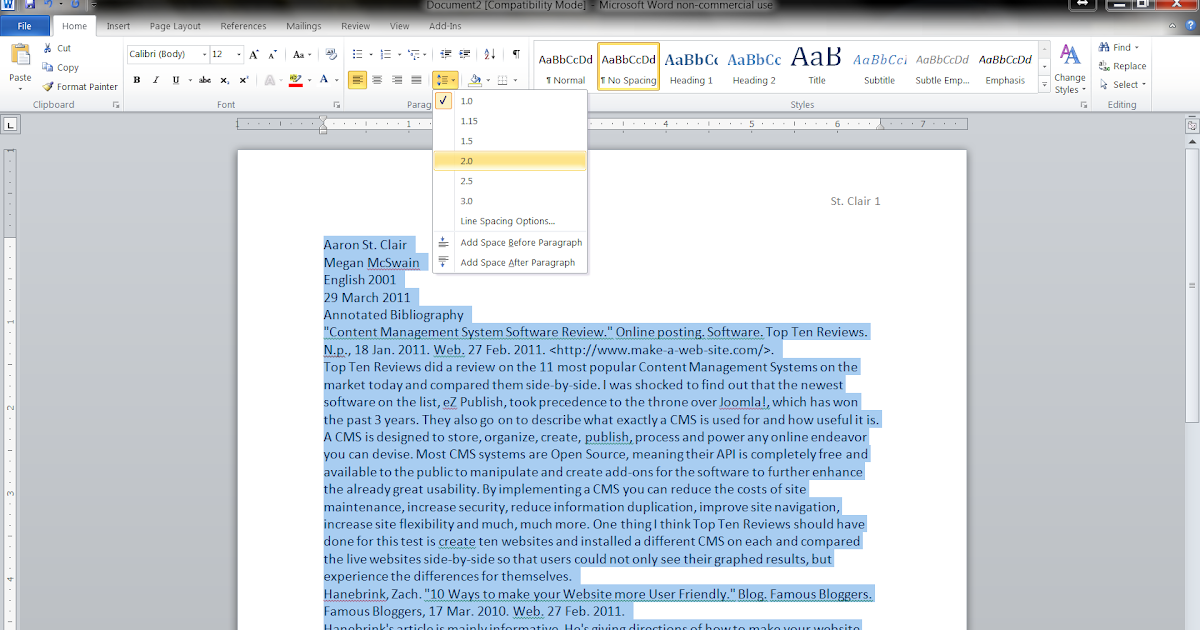Open the Select dropdown in Editing

[1122, 85]
